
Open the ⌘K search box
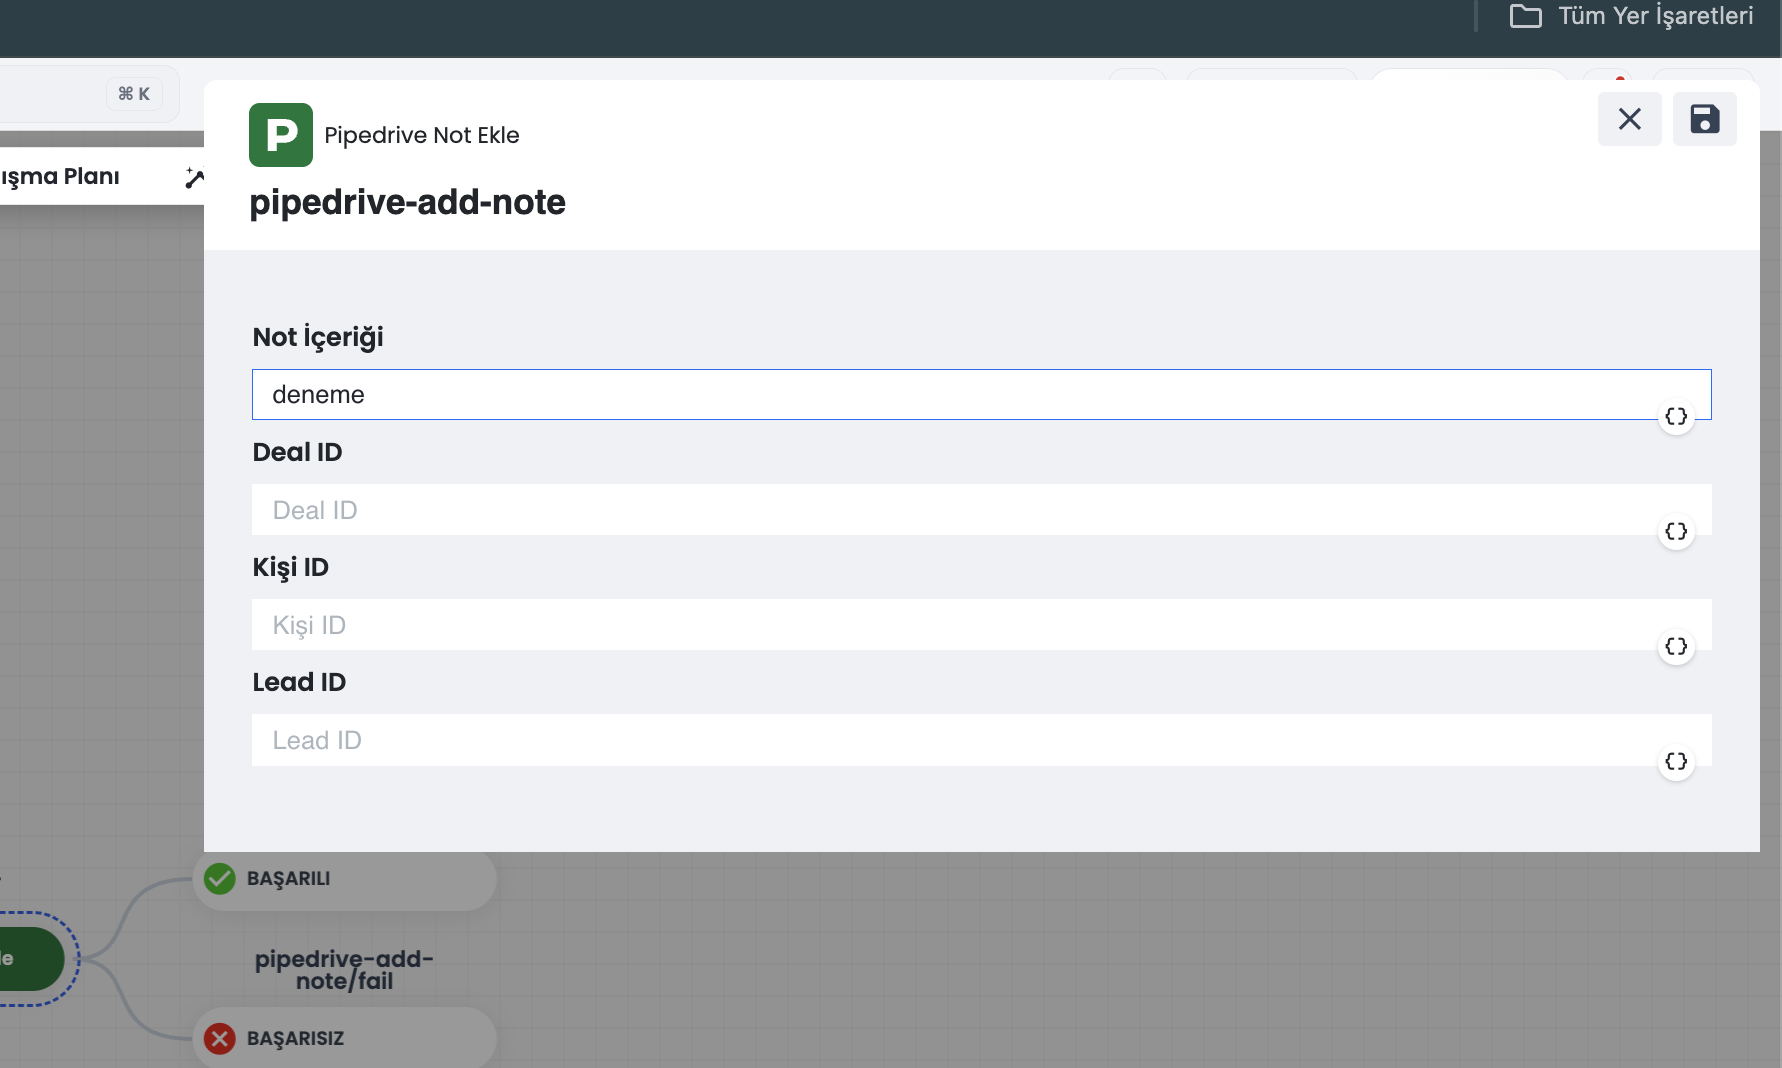pyautogui.click(x=90, y=94)
